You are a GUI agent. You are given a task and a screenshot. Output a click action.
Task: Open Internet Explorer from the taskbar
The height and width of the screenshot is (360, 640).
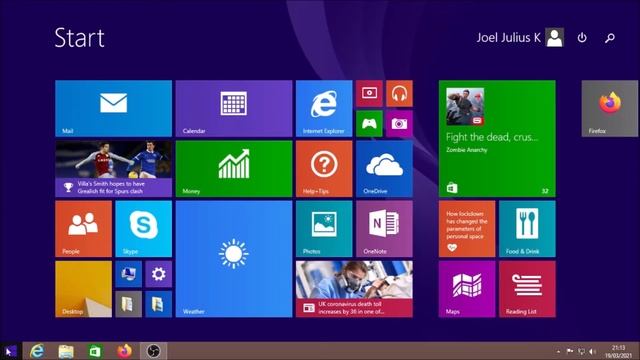(37, 351)
